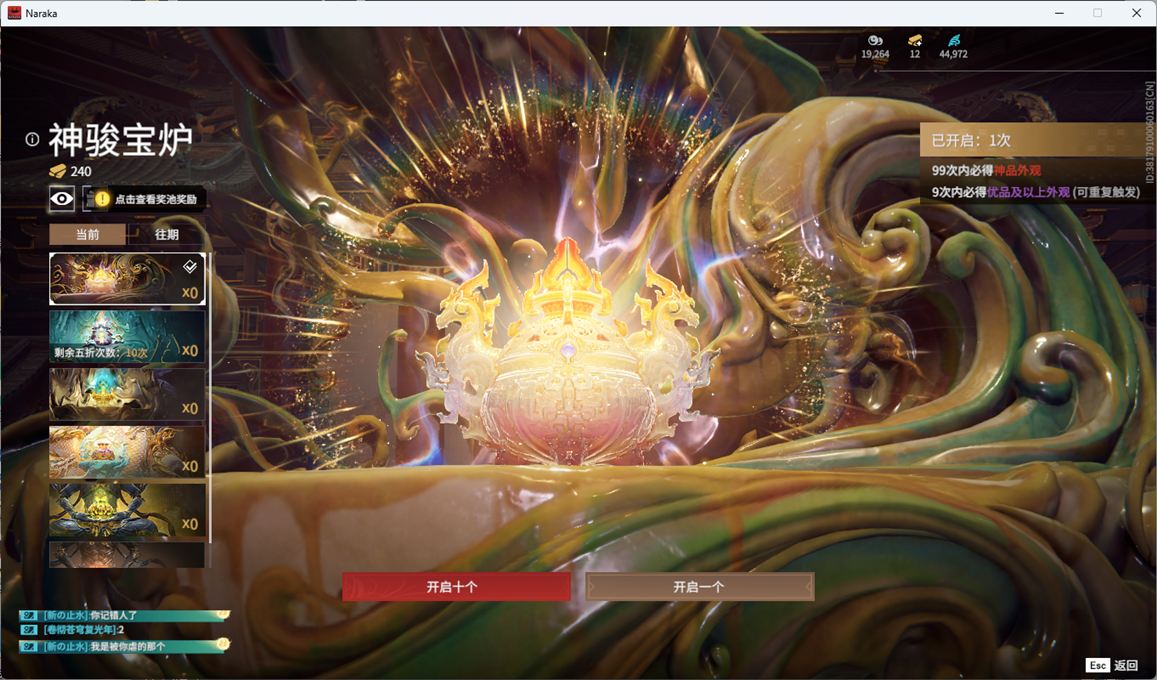Click channel icon beside 我是被你虐的那个 message
This screenshot has height=680, width=1157.
[x=29, y=646]
